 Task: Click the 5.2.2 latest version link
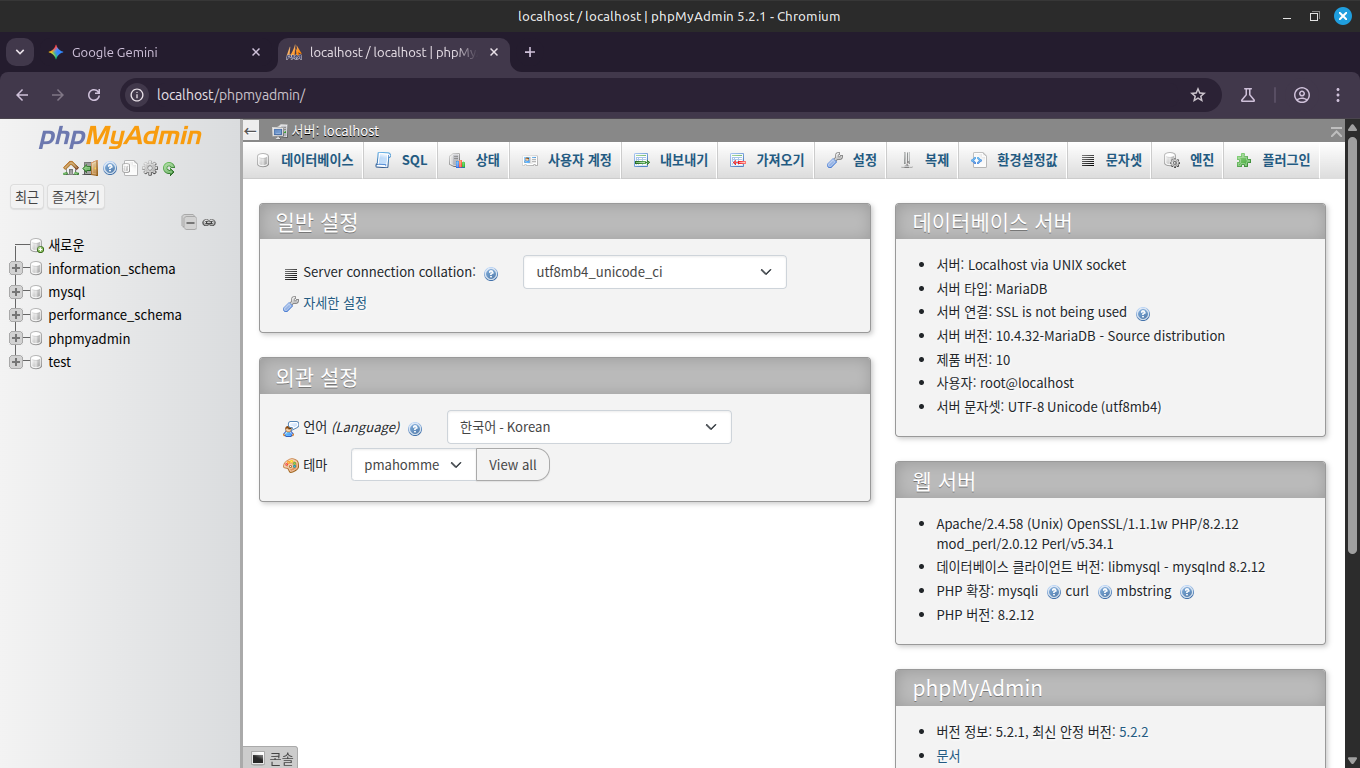tap(1134, 732)
